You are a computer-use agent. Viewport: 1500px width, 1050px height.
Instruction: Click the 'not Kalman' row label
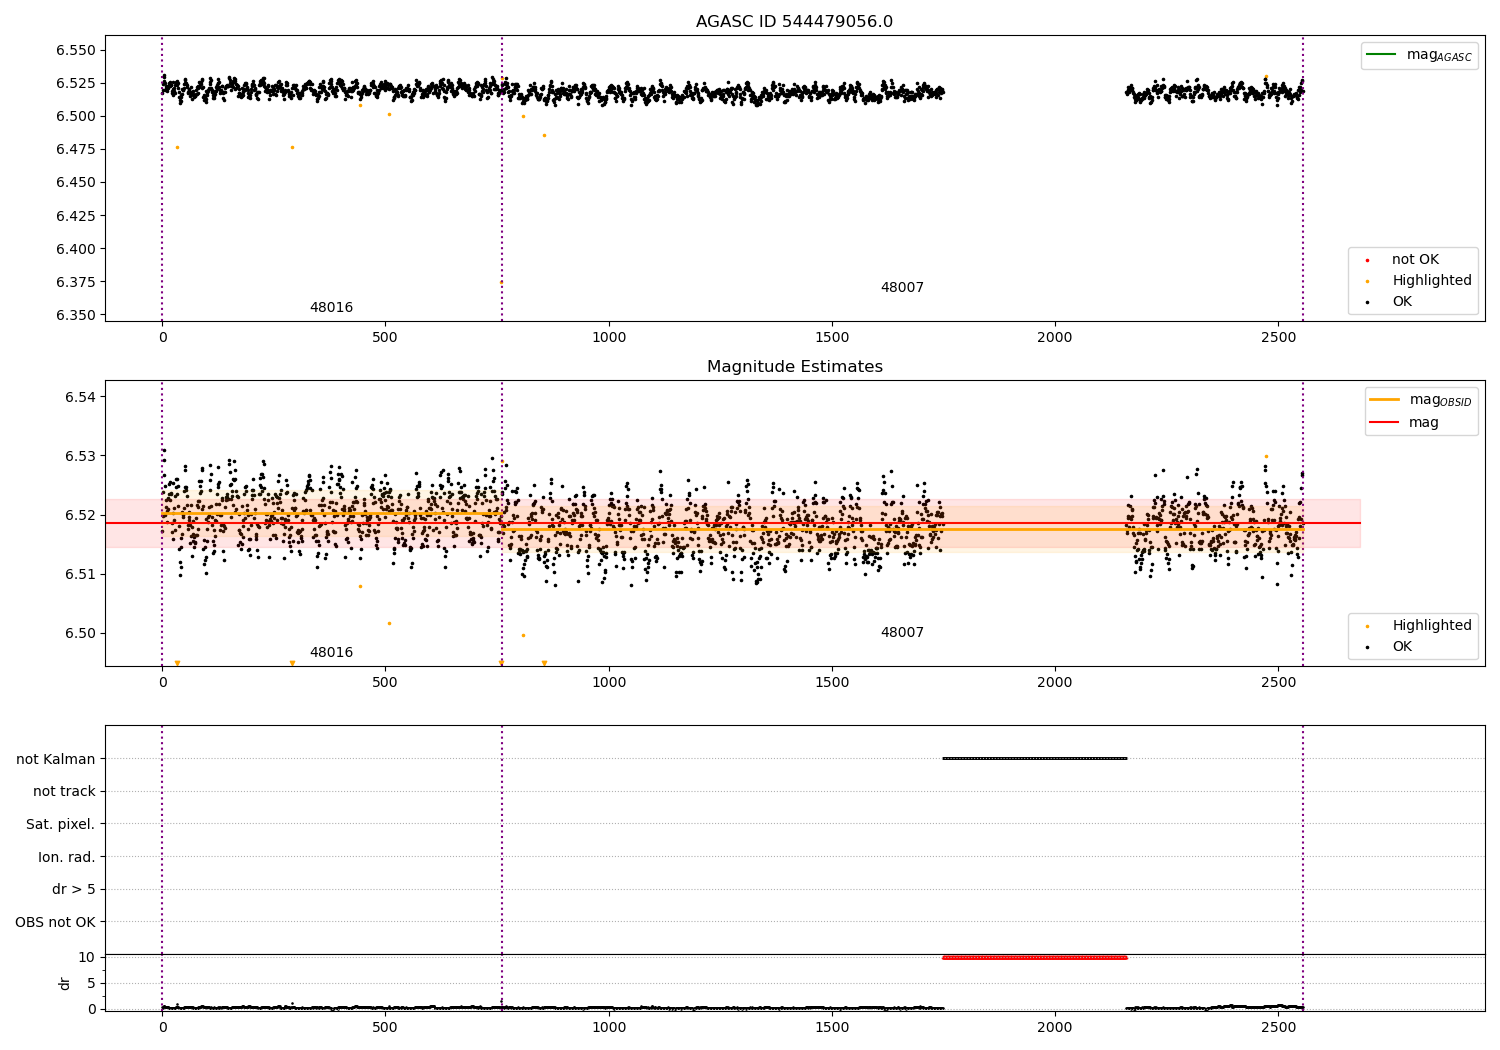tap(56, 760)
